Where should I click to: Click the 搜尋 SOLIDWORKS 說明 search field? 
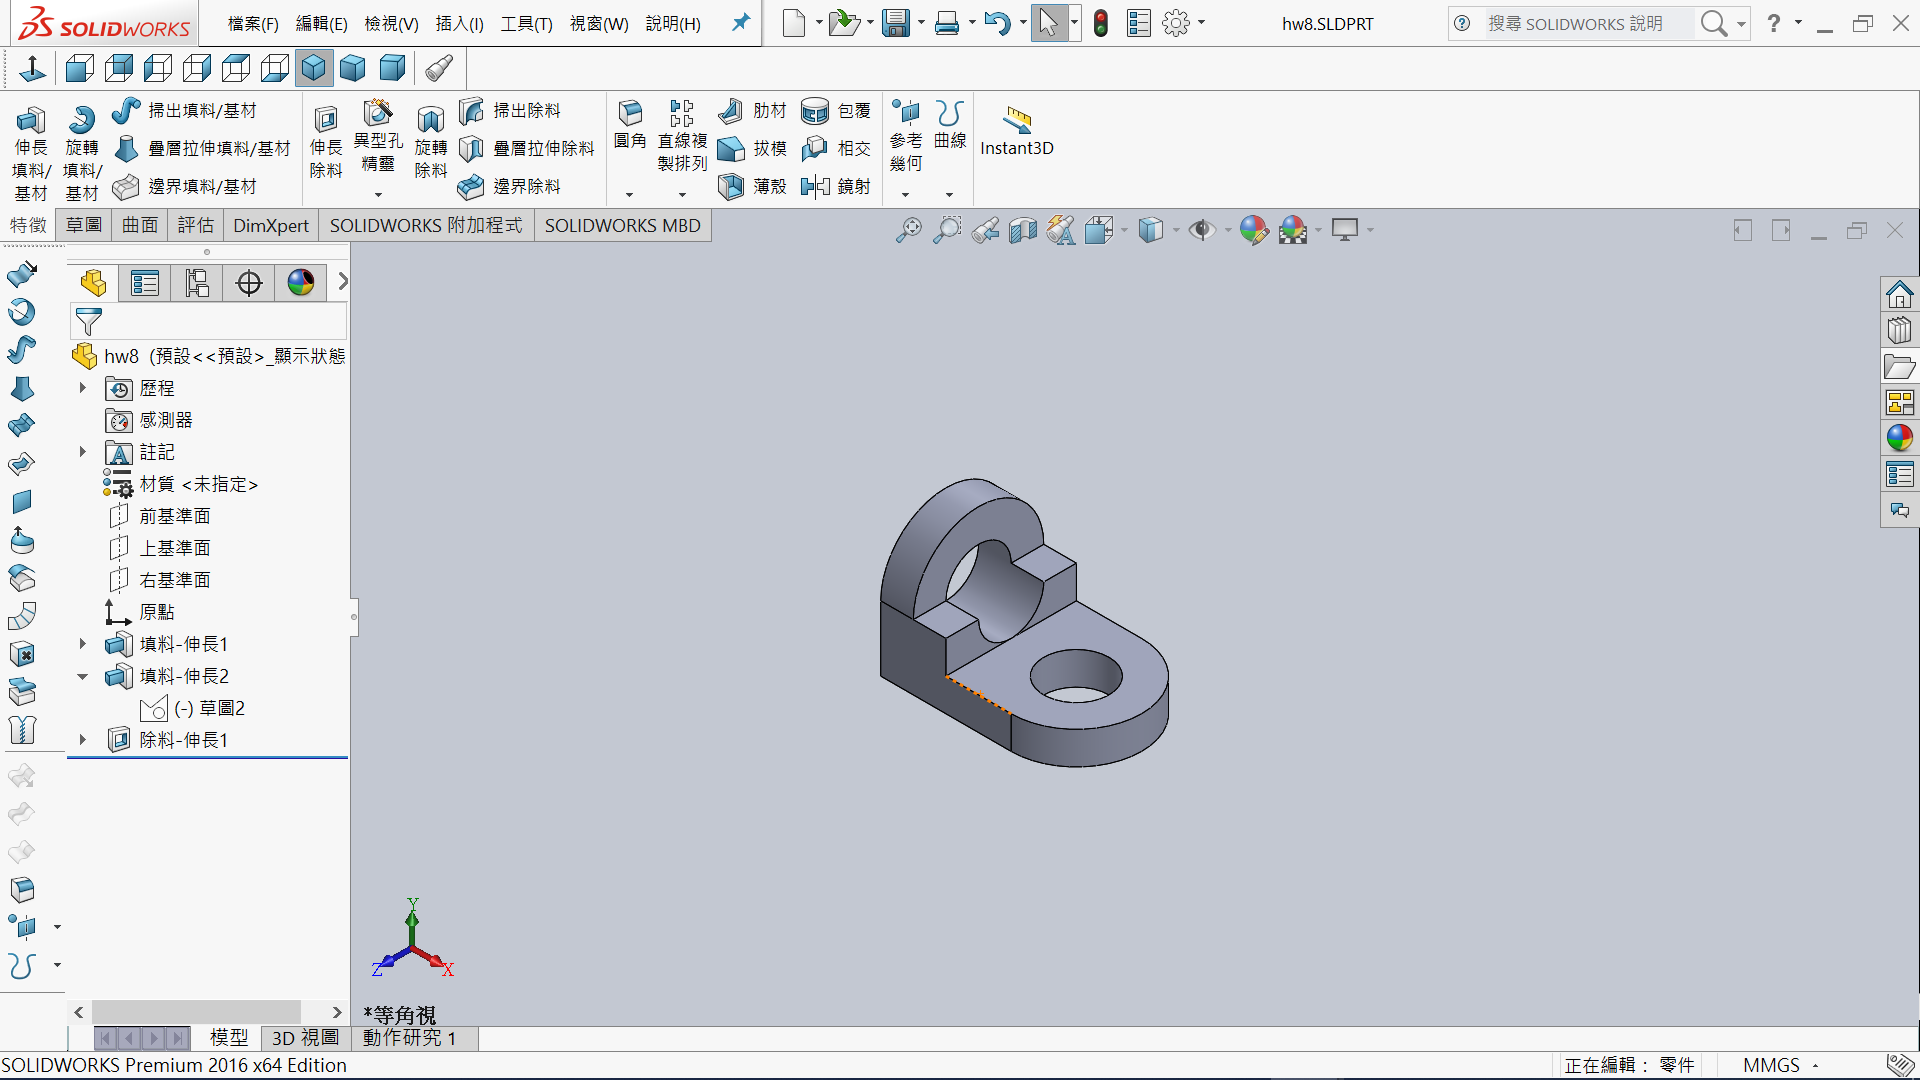(1575, 23)
